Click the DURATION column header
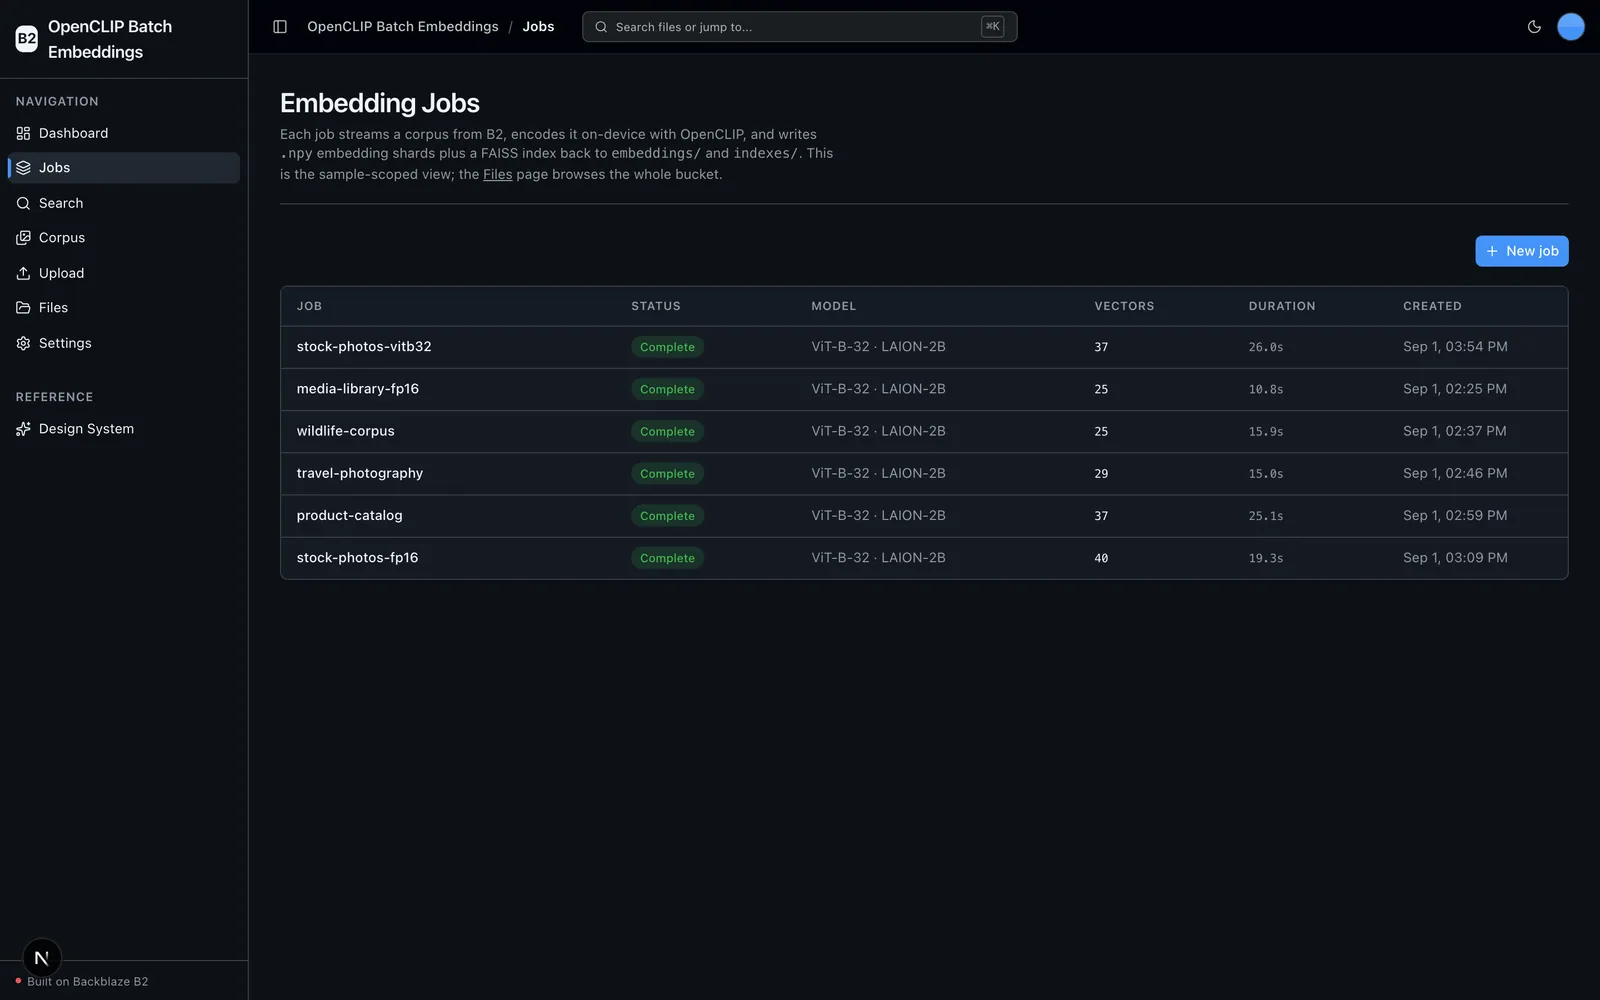Image resolution: width=1600 pixels, height=1000 pixels. click(x=1282, y=306)
